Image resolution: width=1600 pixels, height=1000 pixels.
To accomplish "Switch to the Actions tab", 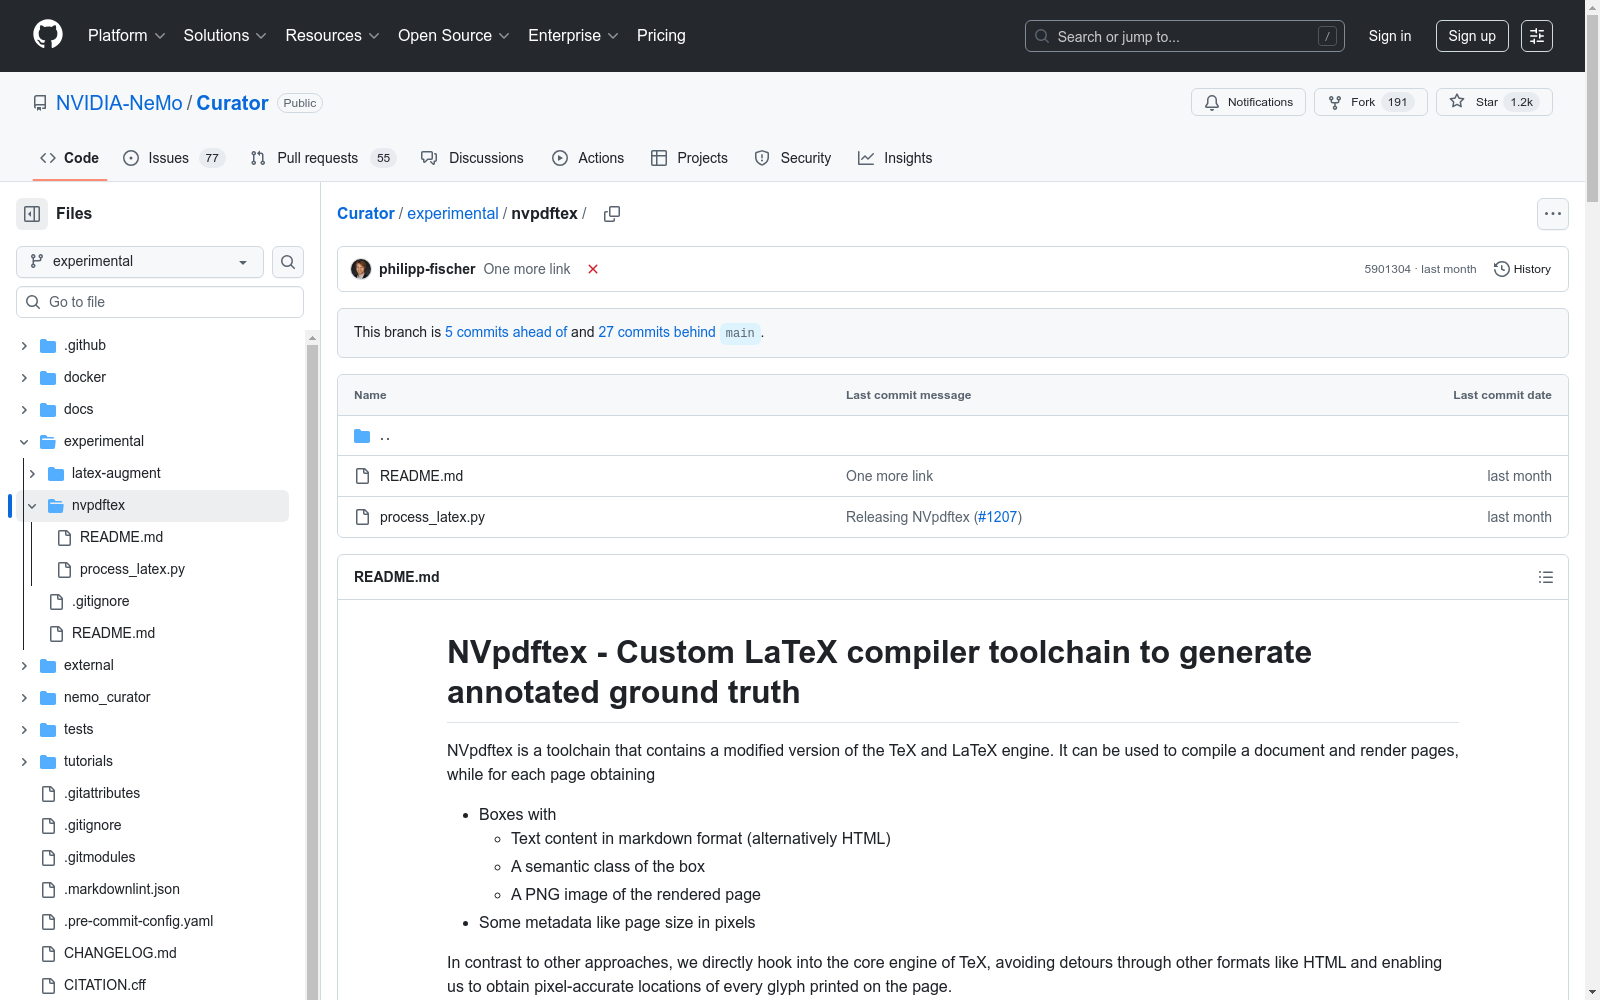I will coord(588,158).
